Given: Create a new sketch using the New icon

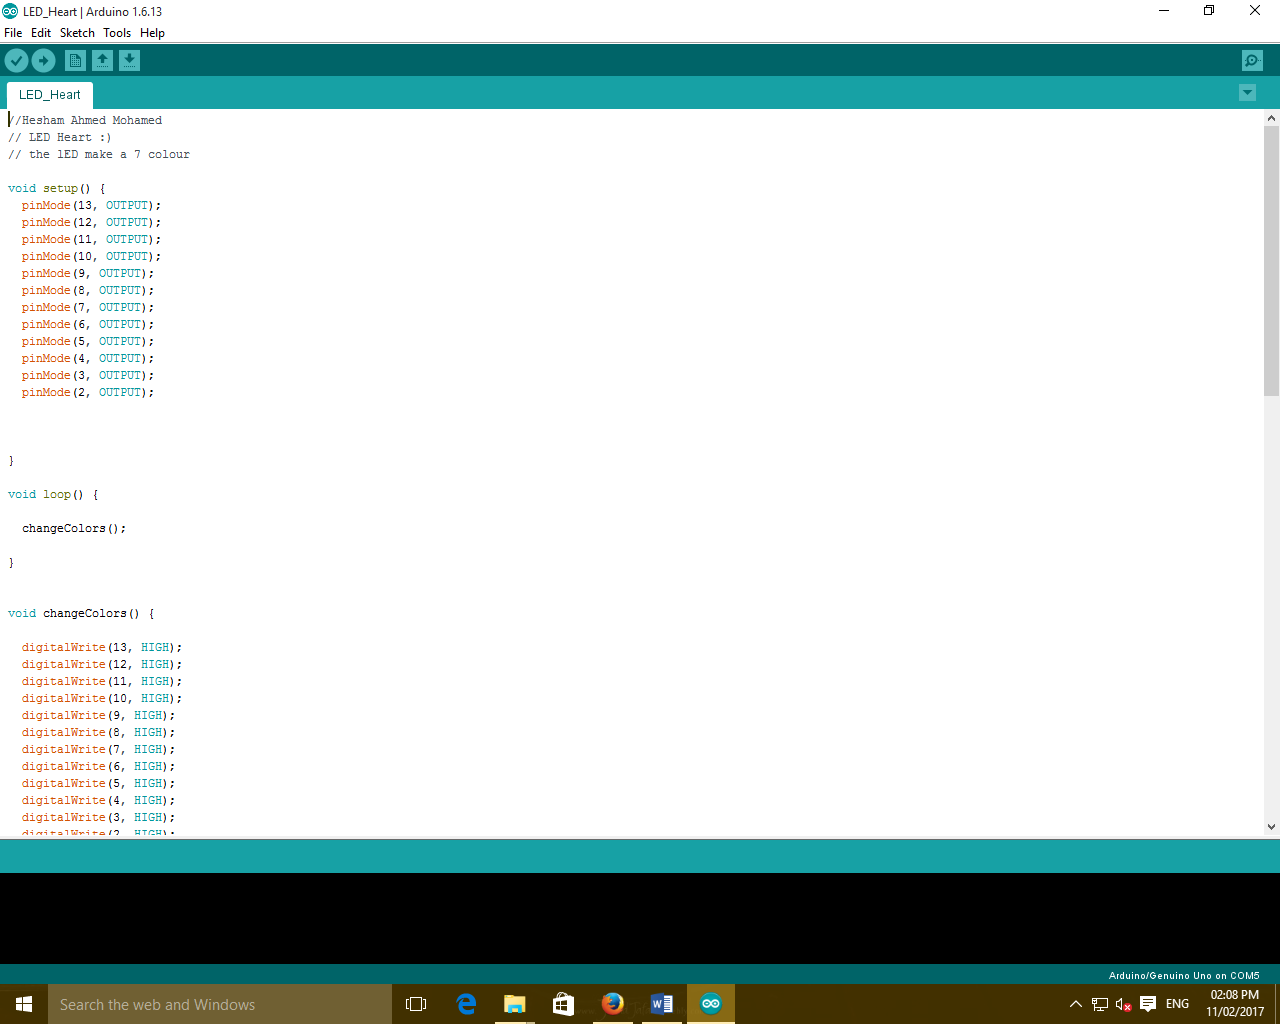Looking at the screenshot, I should pos(75,61).
